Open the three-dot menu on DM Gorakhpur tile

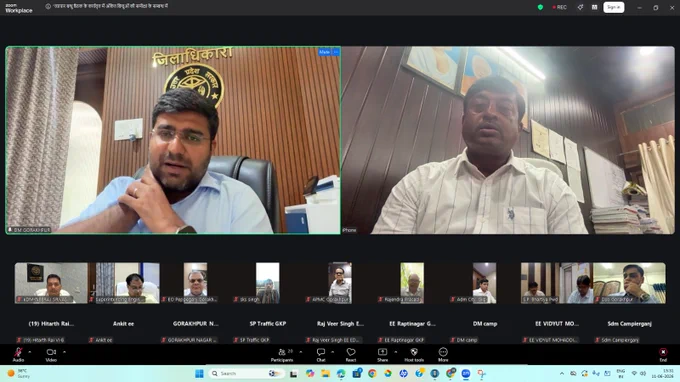click(x=336, y=52)
